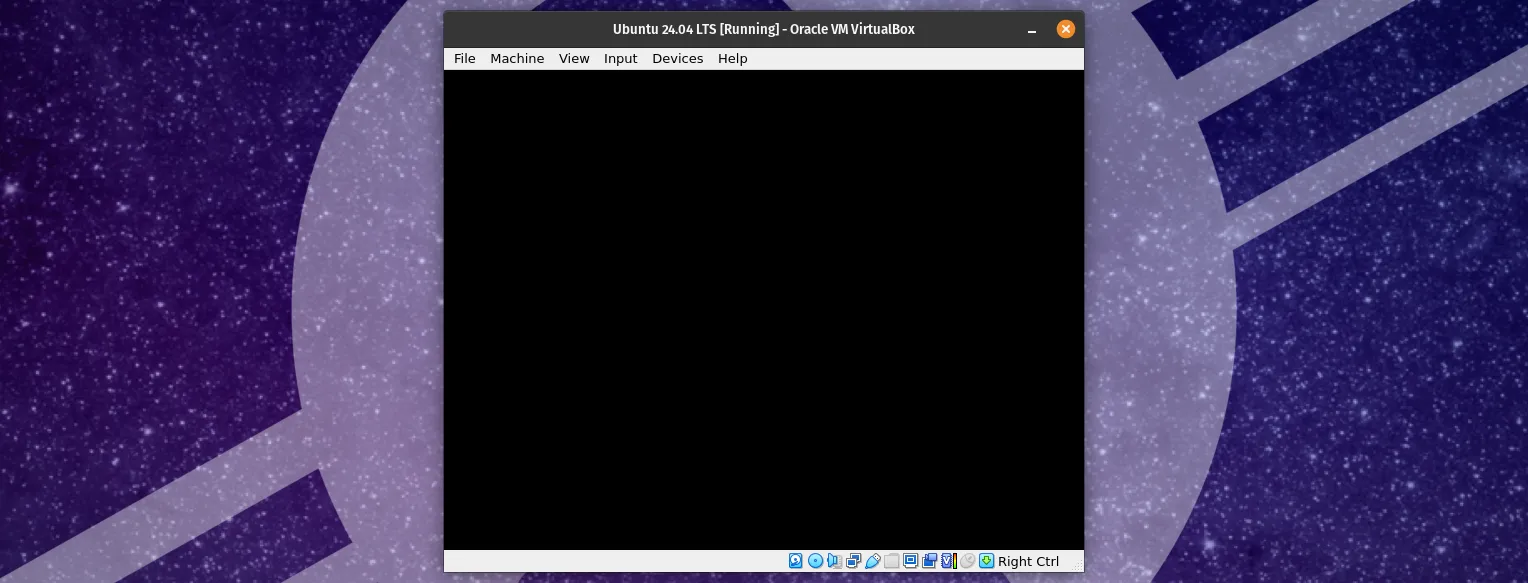Click the display settings status icon
Image resolution: width=1528 pixels, height=583 pixels.
pyautogui.click(x=910, y=561)
